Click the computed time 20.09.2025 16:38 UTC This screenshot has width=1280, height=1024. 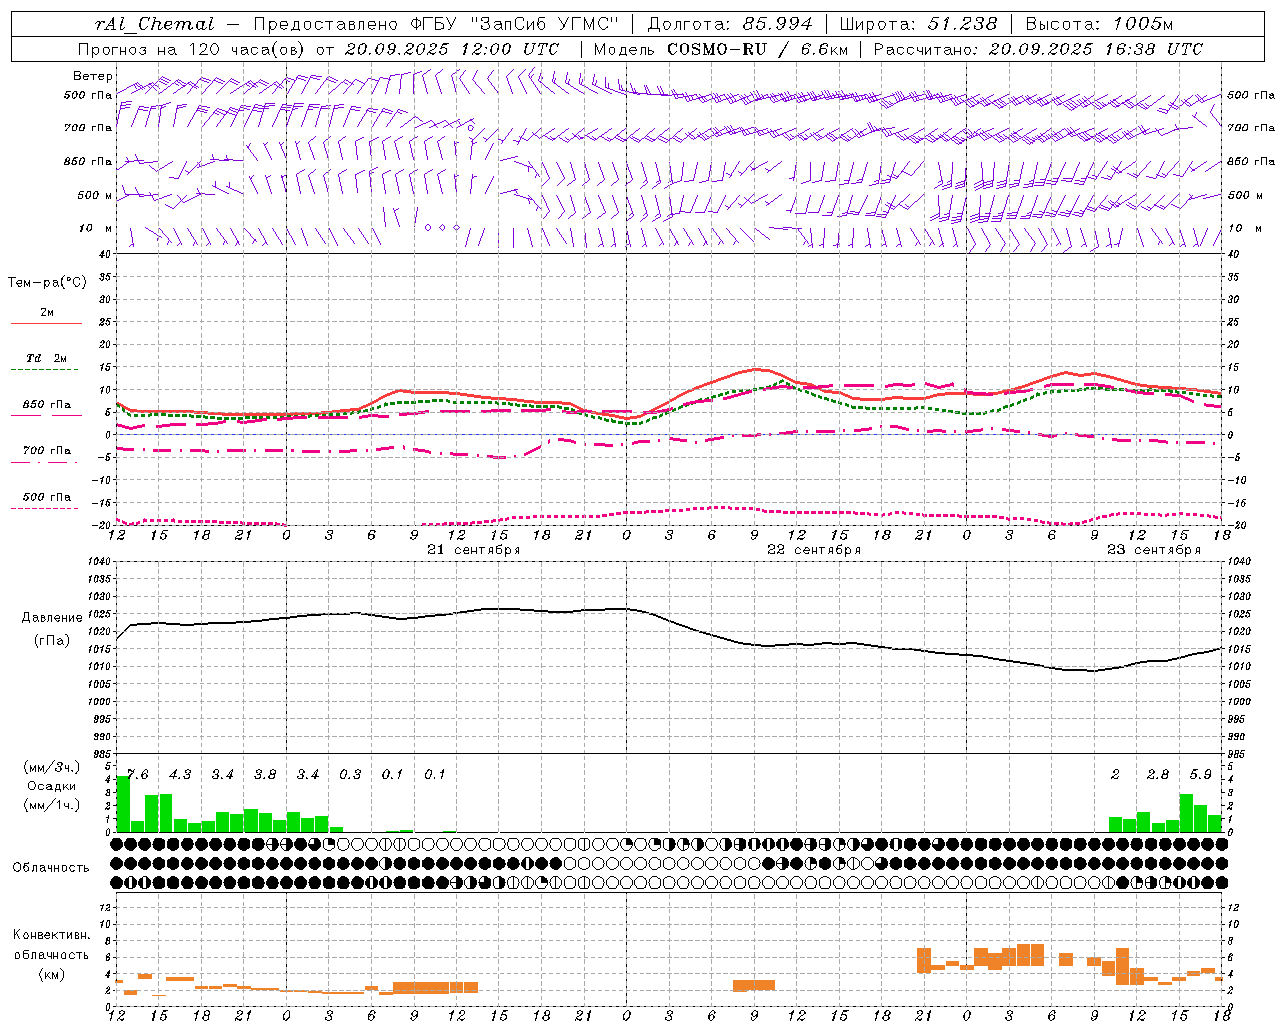(1095, 49)
